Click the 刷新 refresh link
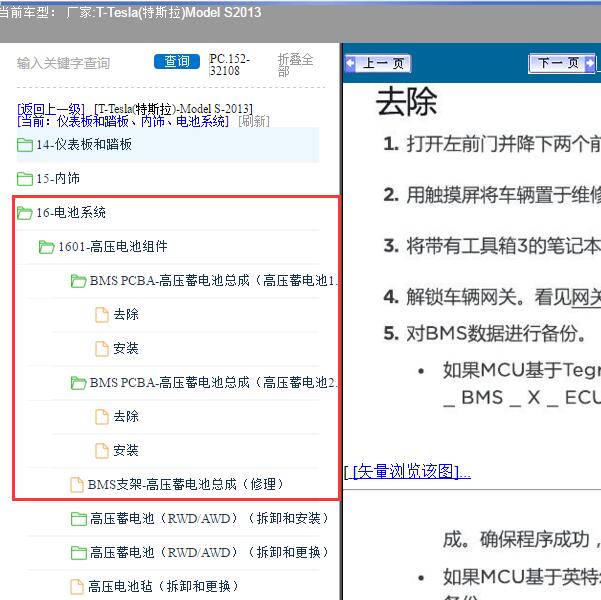This screenshot has width=601, height=600. [254, 122]
